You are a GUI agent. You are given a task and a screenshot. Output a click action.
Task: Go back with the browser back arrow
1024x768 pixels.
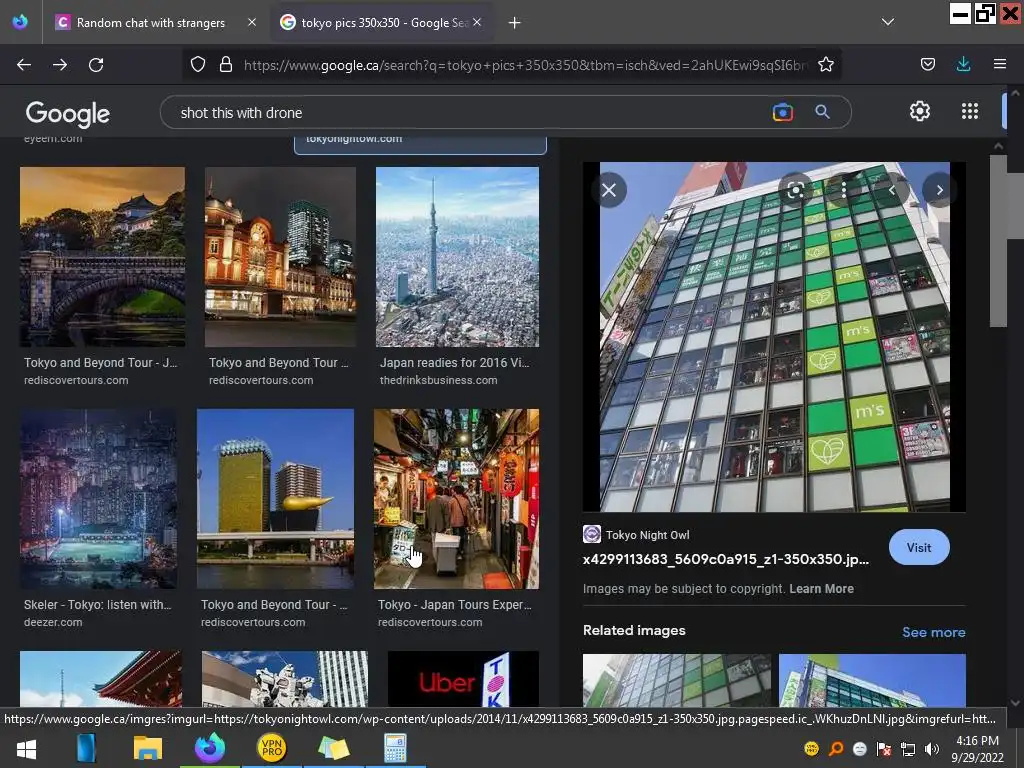coord(24,65)
